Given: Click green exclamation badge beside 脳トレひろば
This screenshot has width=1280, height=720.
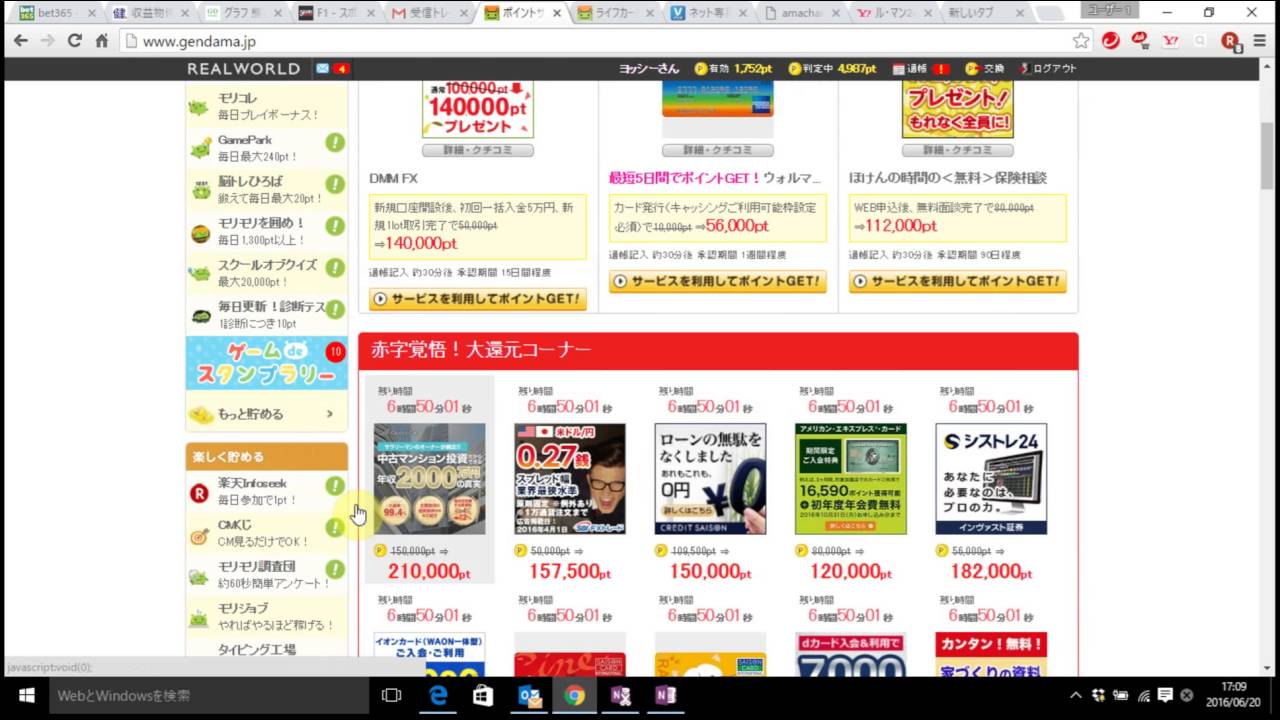Looking at the screenshot, I should coord(335,185).
